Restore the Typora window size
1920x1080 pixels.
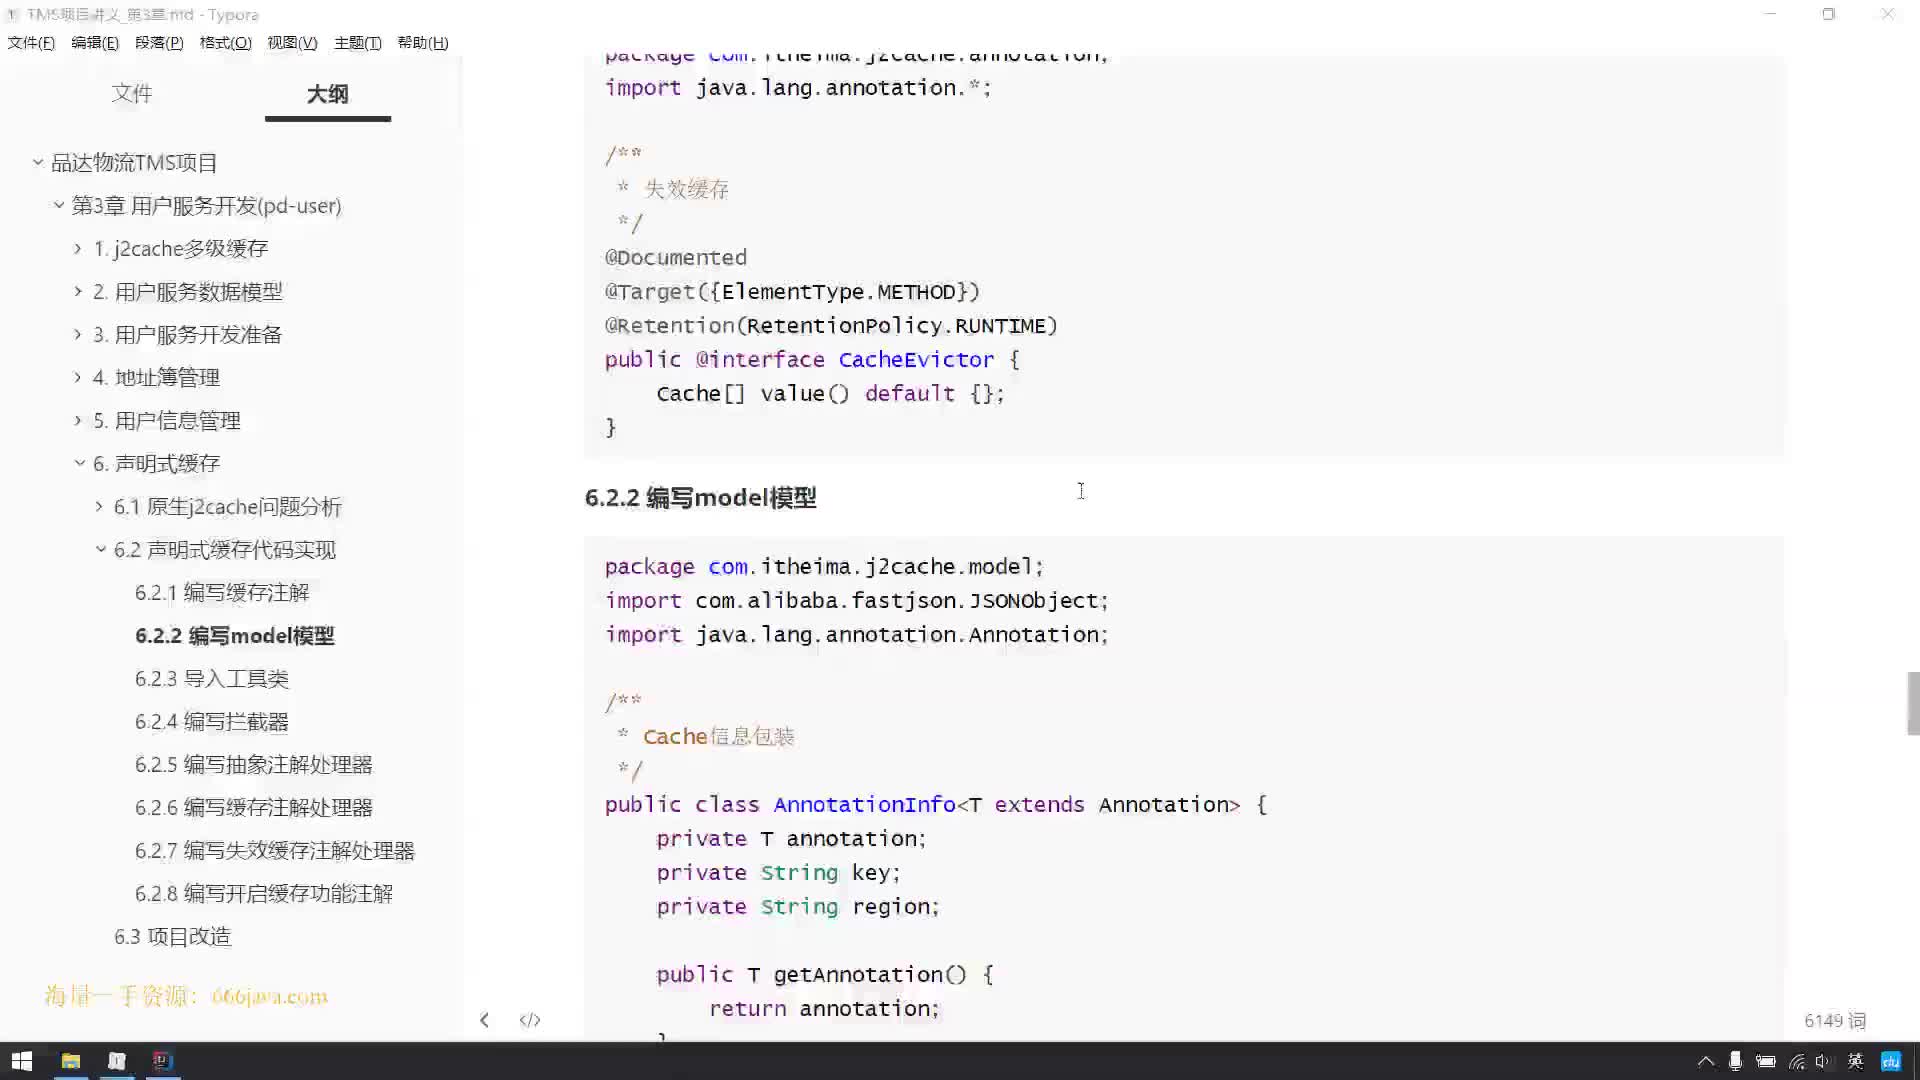[1829, 14]
